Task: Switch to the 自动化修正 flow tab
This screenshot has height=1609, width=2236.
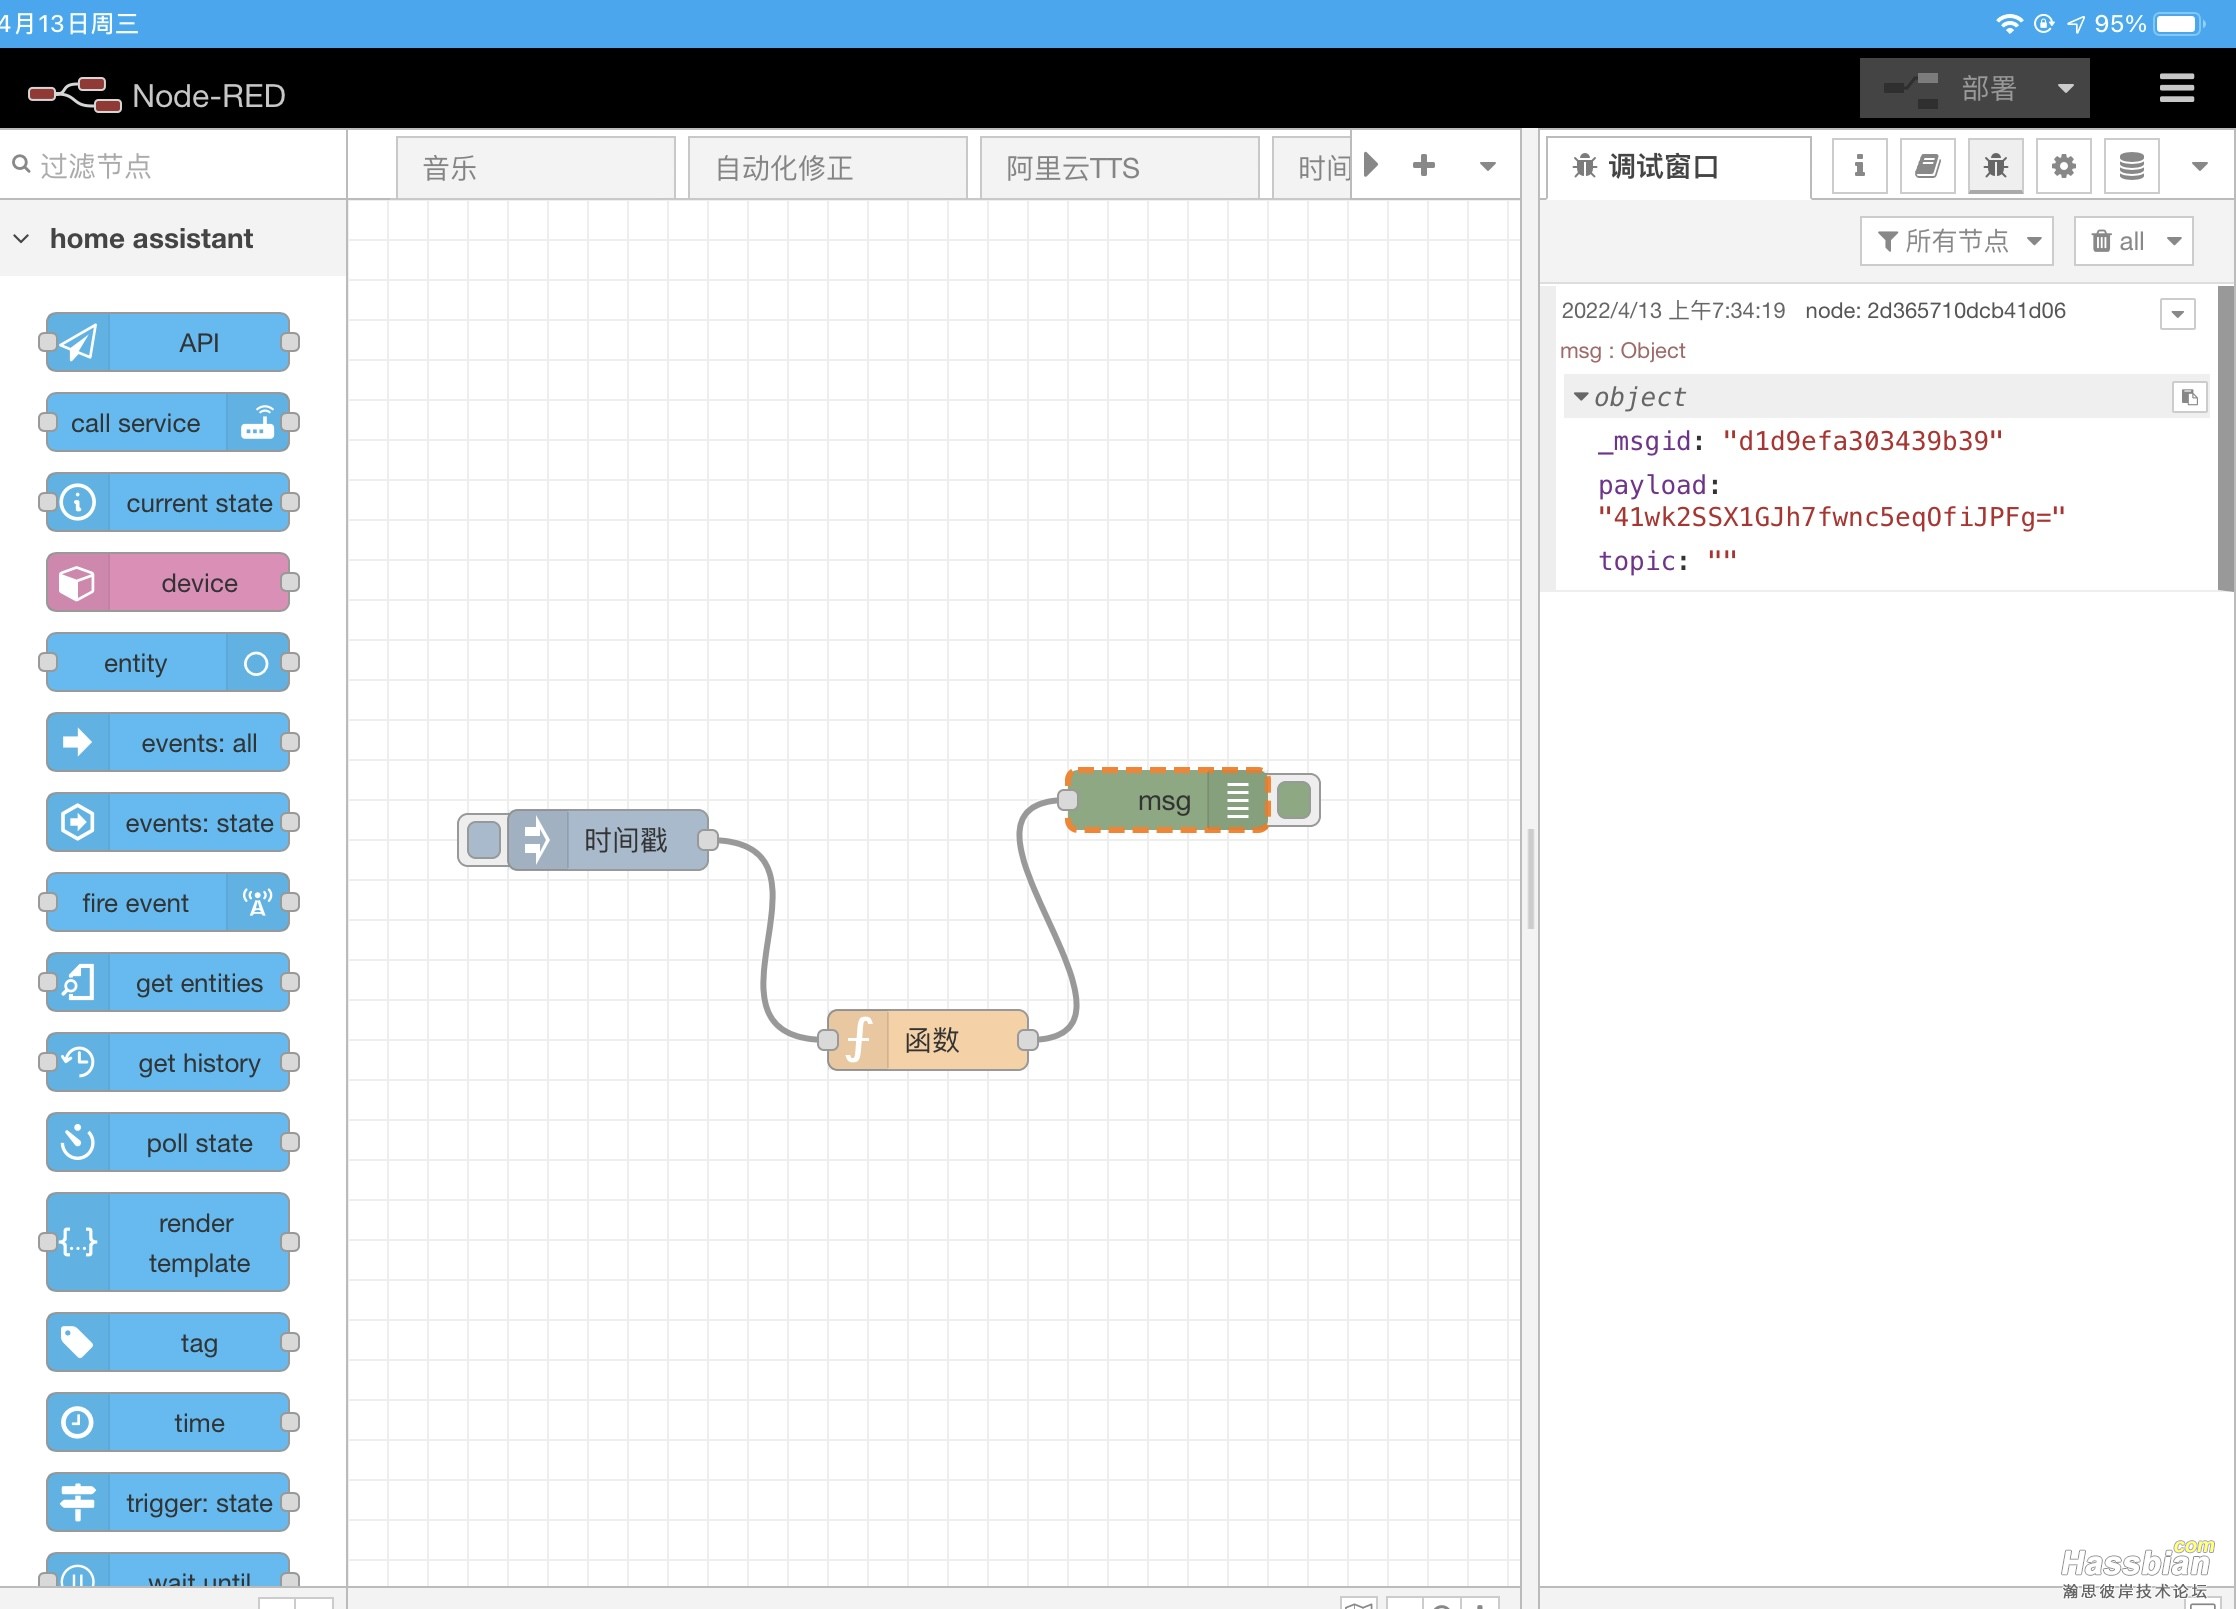Action: 827,167
